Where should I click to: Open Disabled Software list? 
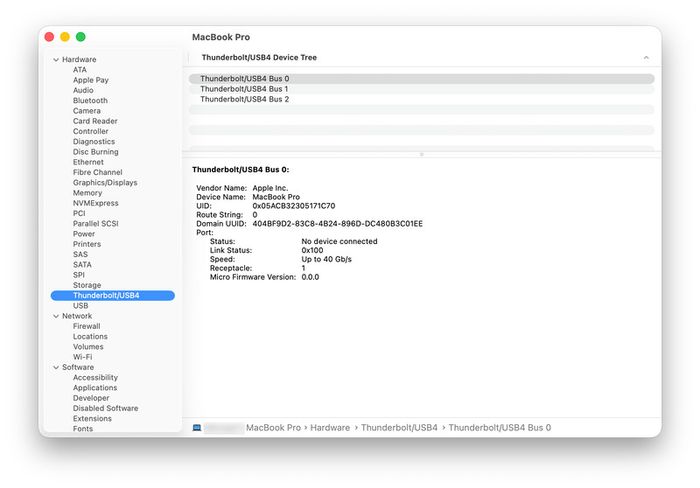coord(105,409)
